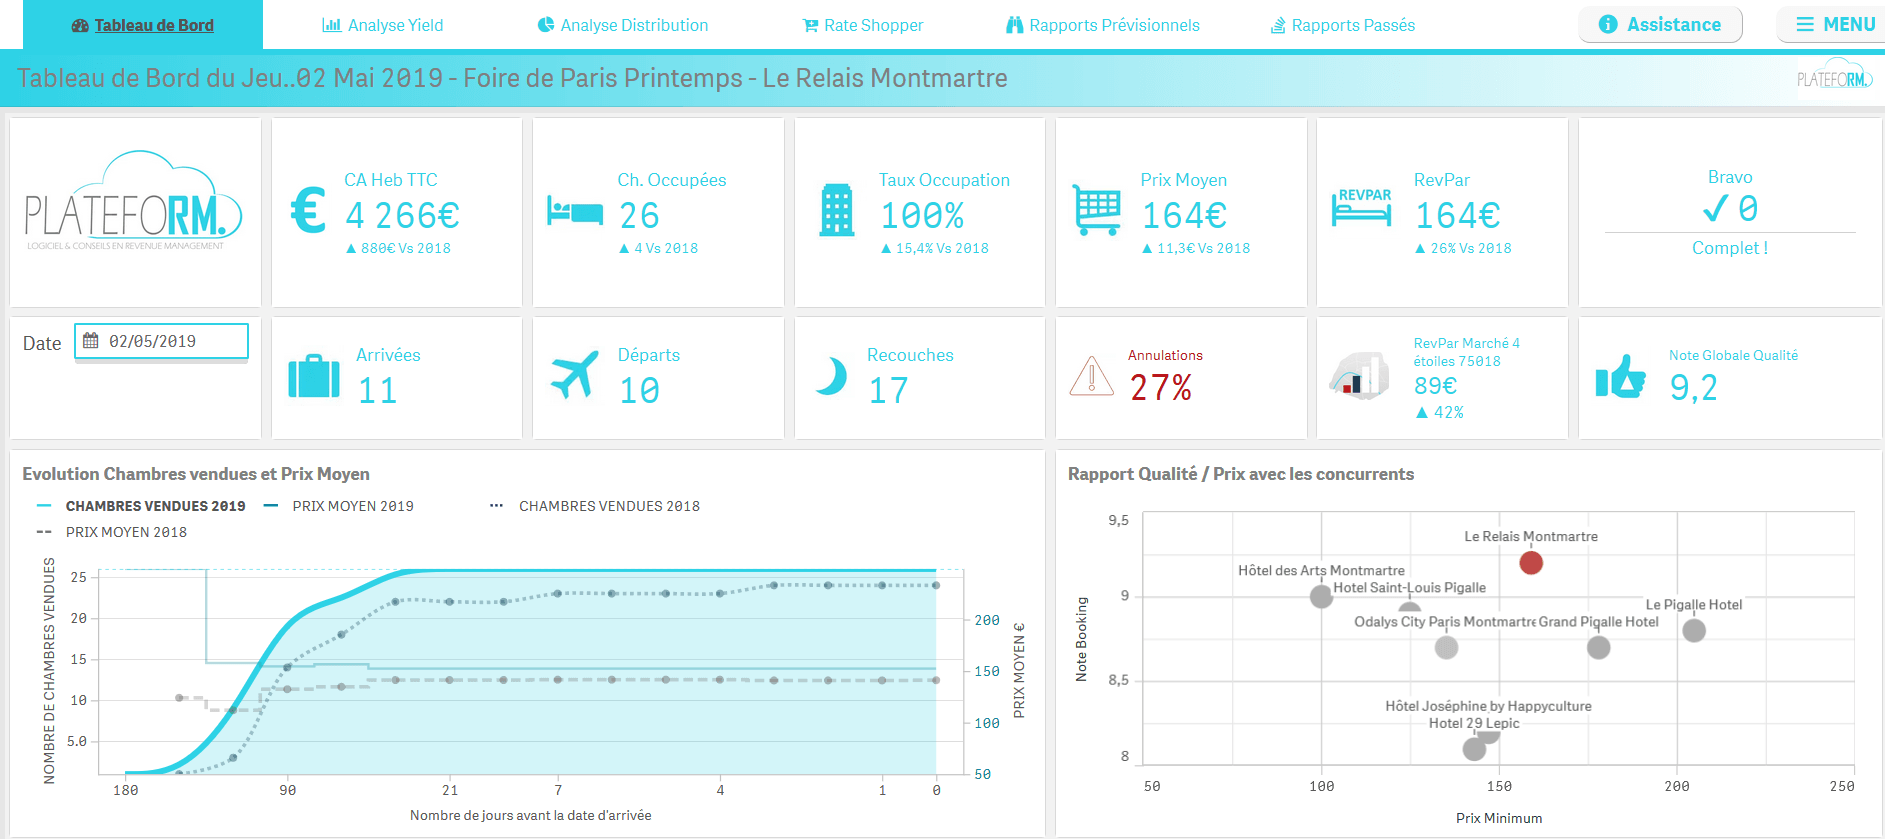Hide CHAMBRES VENDUES 2018 legend series
The width and height of the screenshot is (1885, 839).
608,506
